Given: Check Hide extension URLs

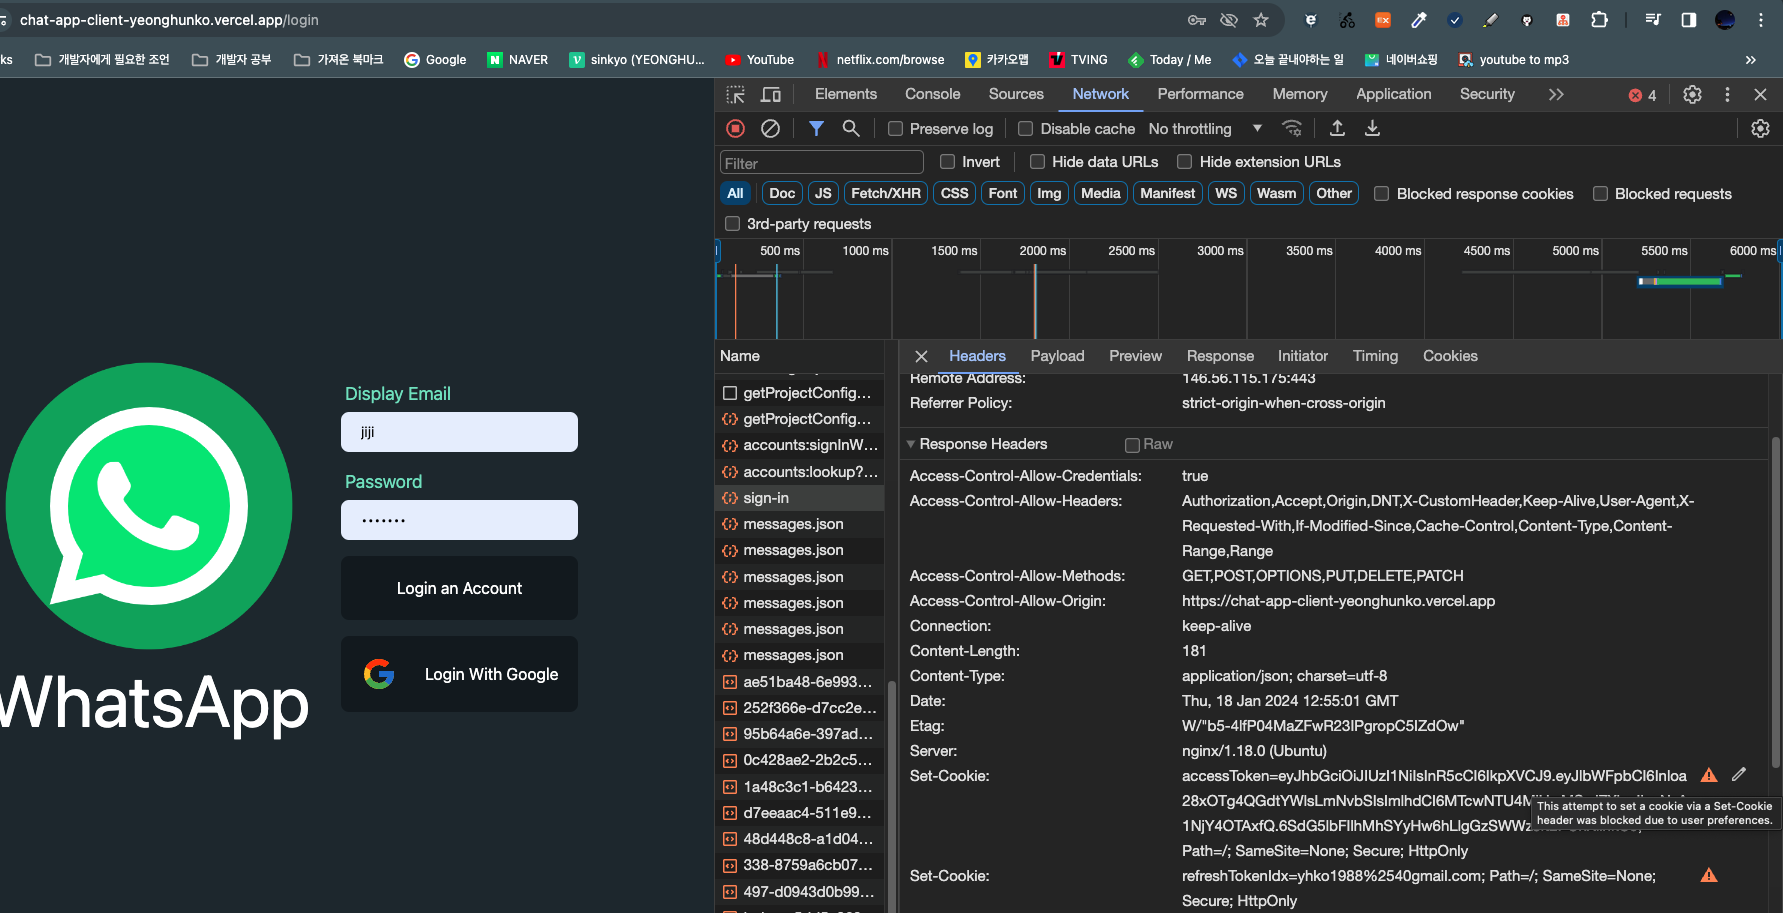Looking at the screenshot, I should coord(1184,162).
